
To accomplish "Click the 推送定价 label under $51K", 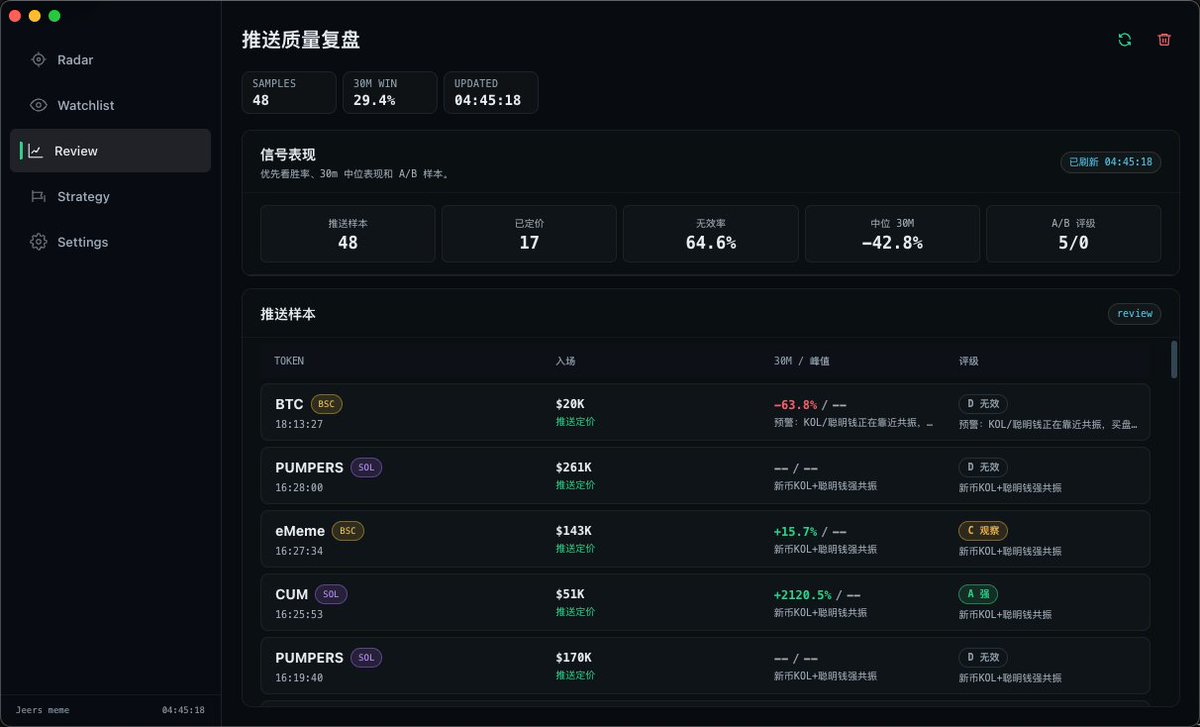I will pyautogui.click(x=576, y=612).
